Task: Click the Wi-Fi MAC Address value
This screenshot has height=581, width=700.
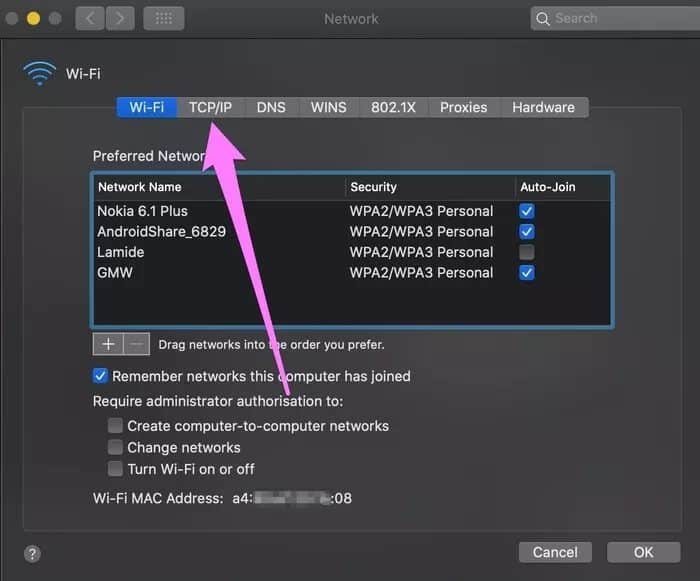Action: [292, 498]
